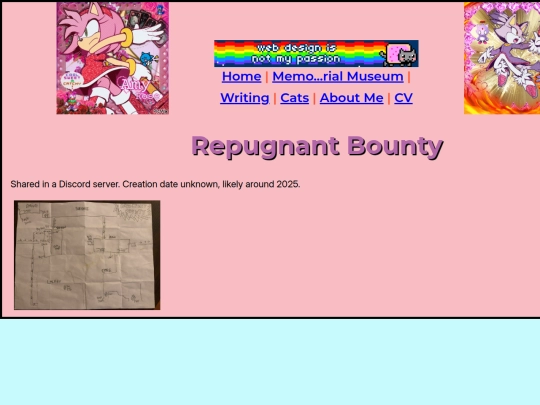Screen dimensions: 540x405
Task: Click the Repugnant Bounty page heading
Action: point(317,146)
